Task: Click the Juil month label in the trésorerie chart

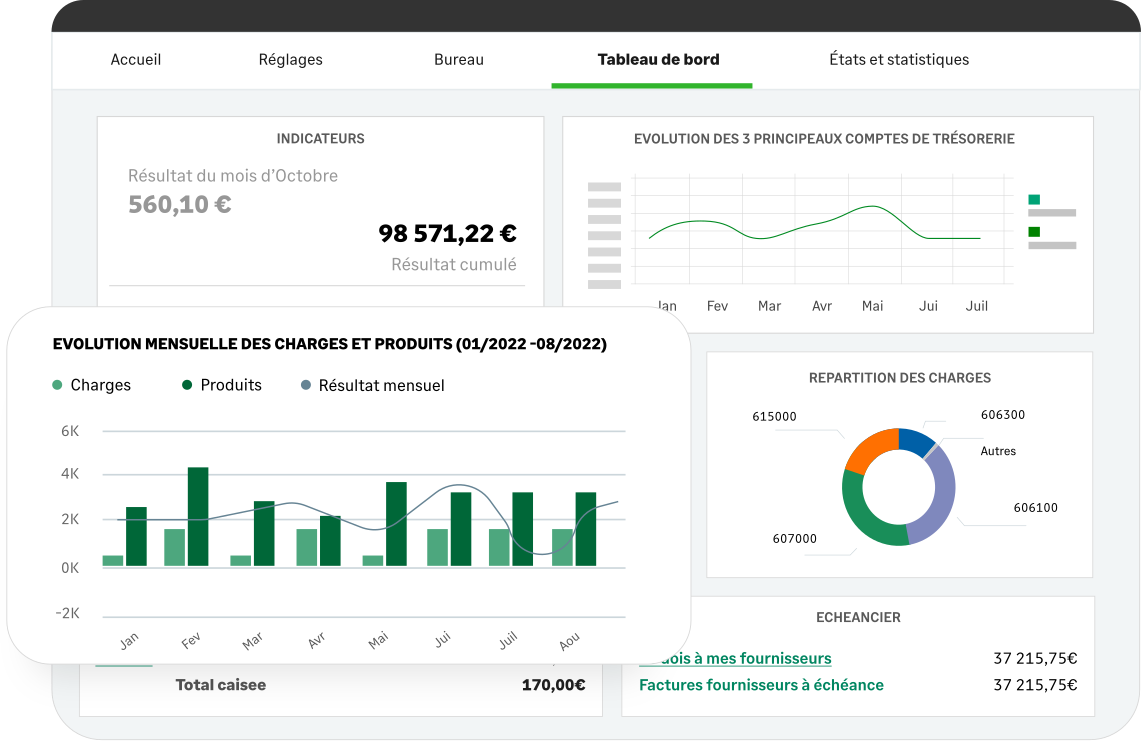Action: click(x=976, y=306)
